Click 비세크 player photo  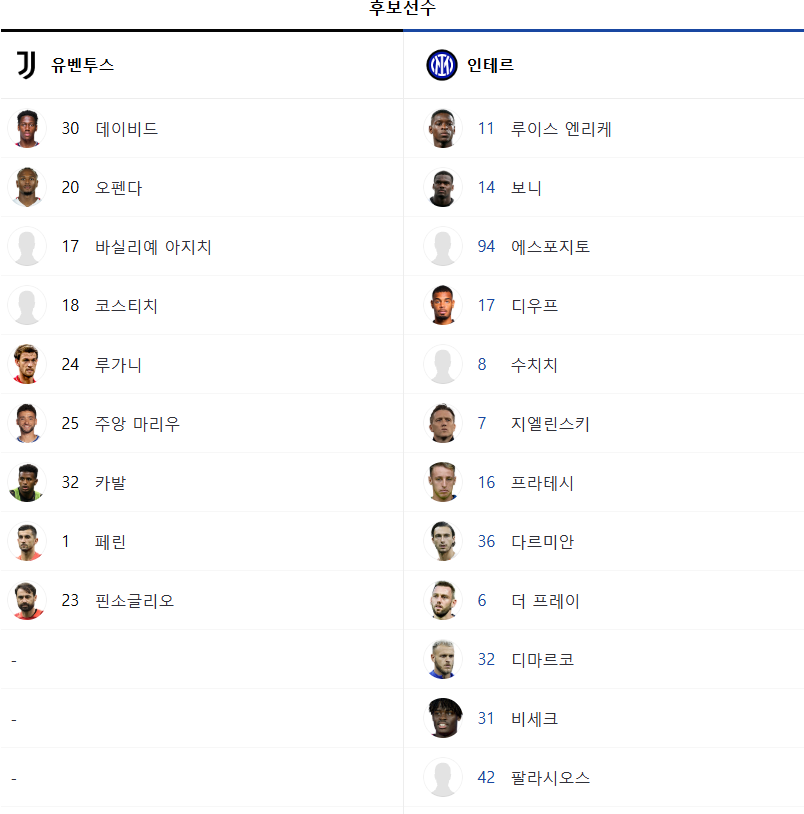tap(443, 718)
